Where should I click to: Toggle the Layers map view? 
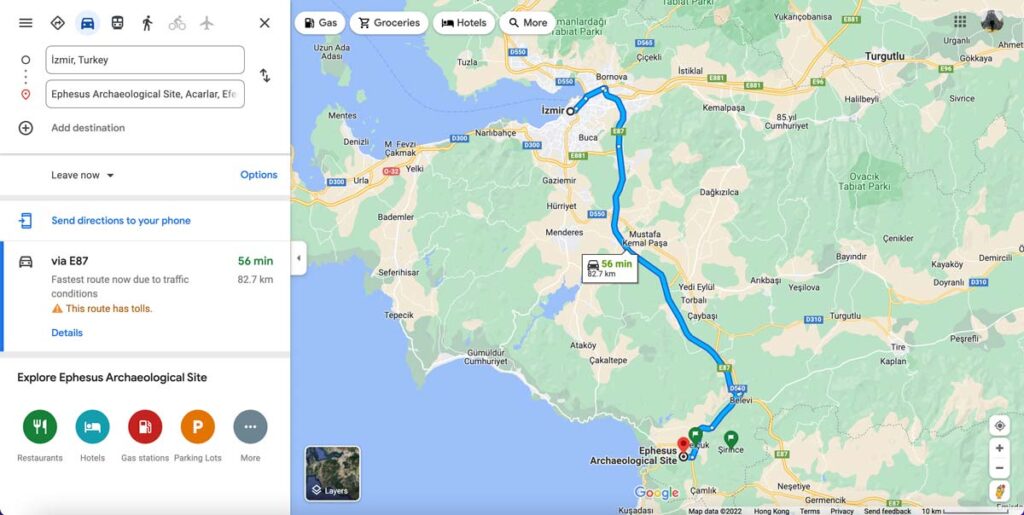coord(332,473)
